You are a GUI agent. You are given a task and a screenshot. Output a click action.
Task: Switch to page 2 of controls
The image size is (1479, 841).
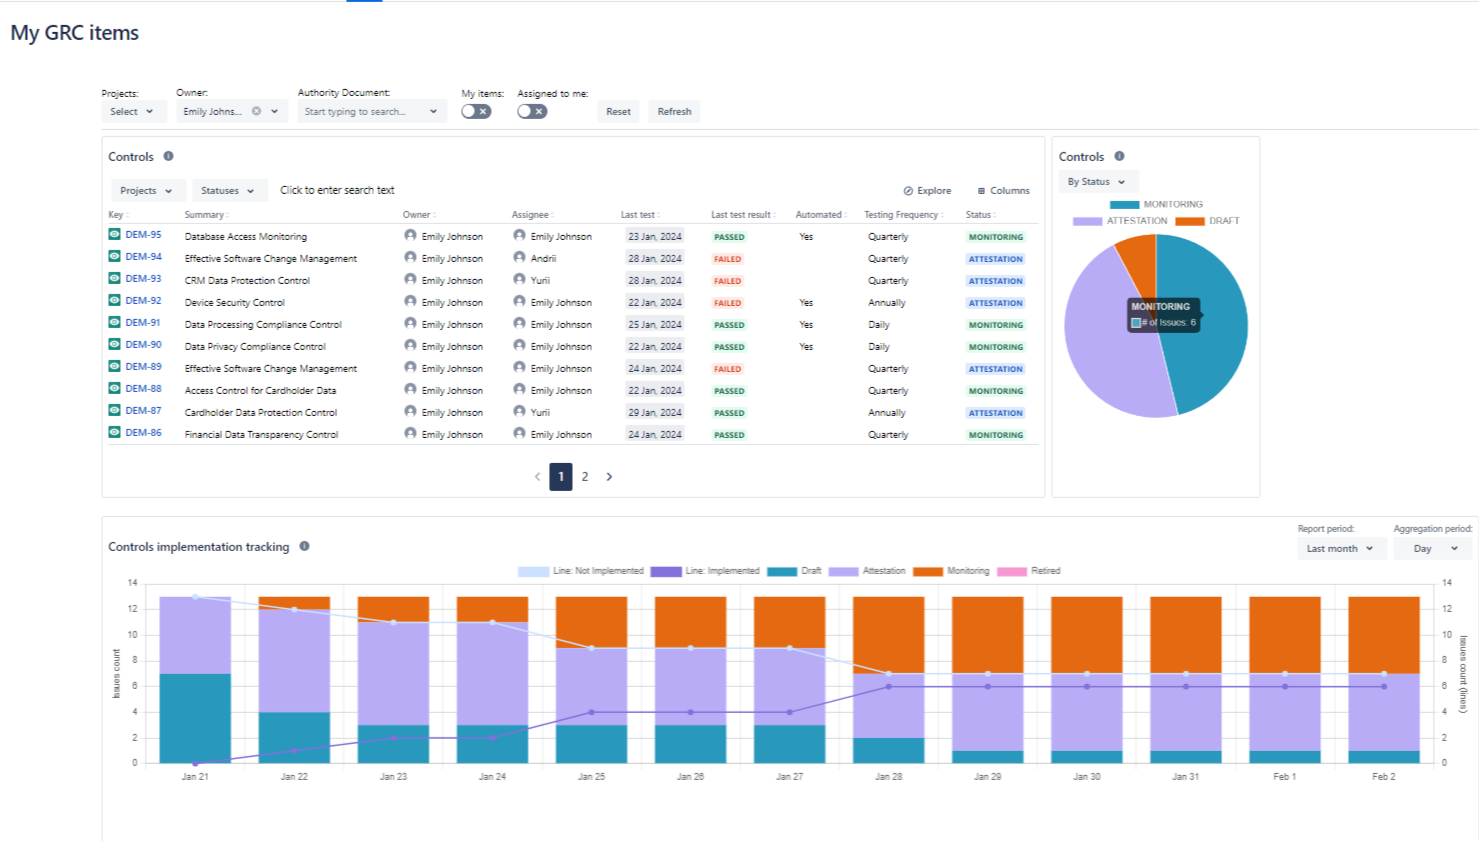[x=585, y=477]
